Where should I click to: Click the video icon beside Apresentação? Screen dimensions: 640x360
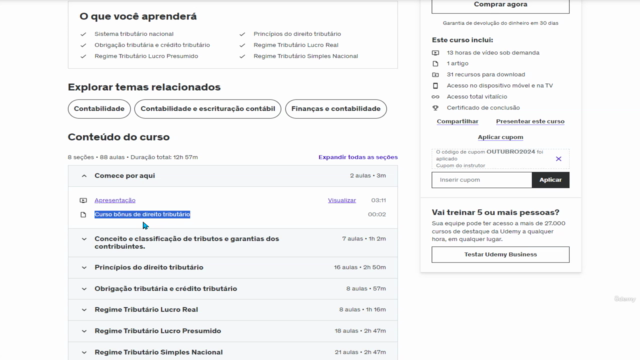(83, 200)
